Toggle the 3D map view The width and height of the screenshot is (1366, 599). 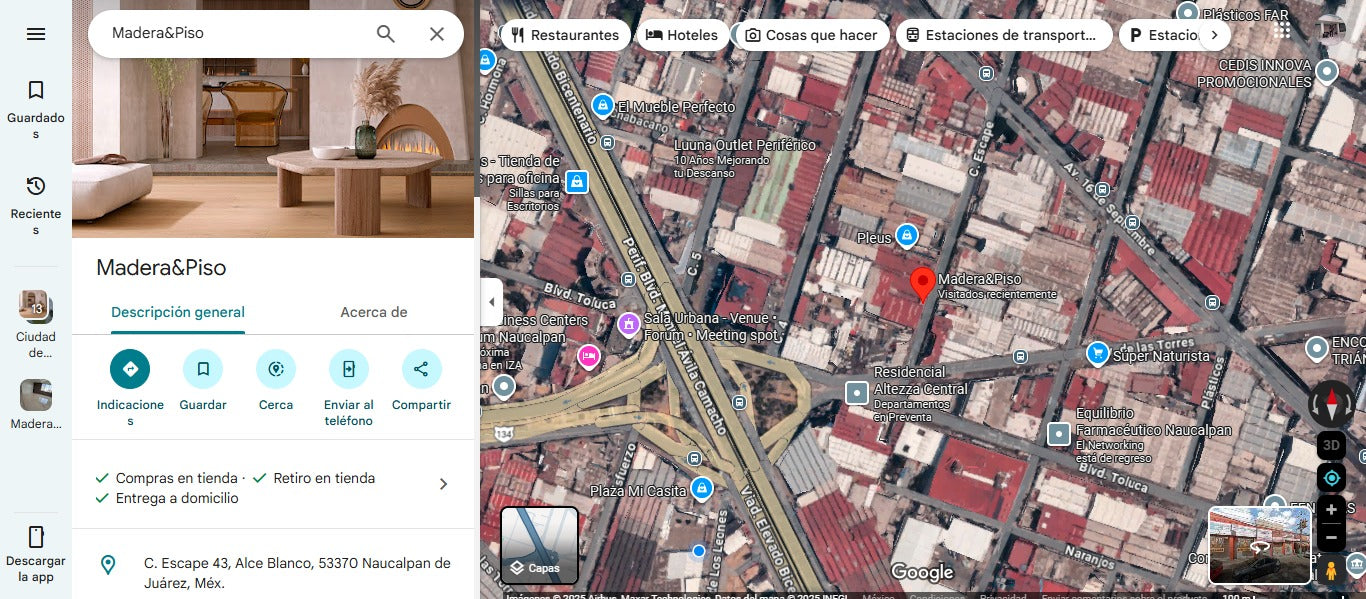1331,445
